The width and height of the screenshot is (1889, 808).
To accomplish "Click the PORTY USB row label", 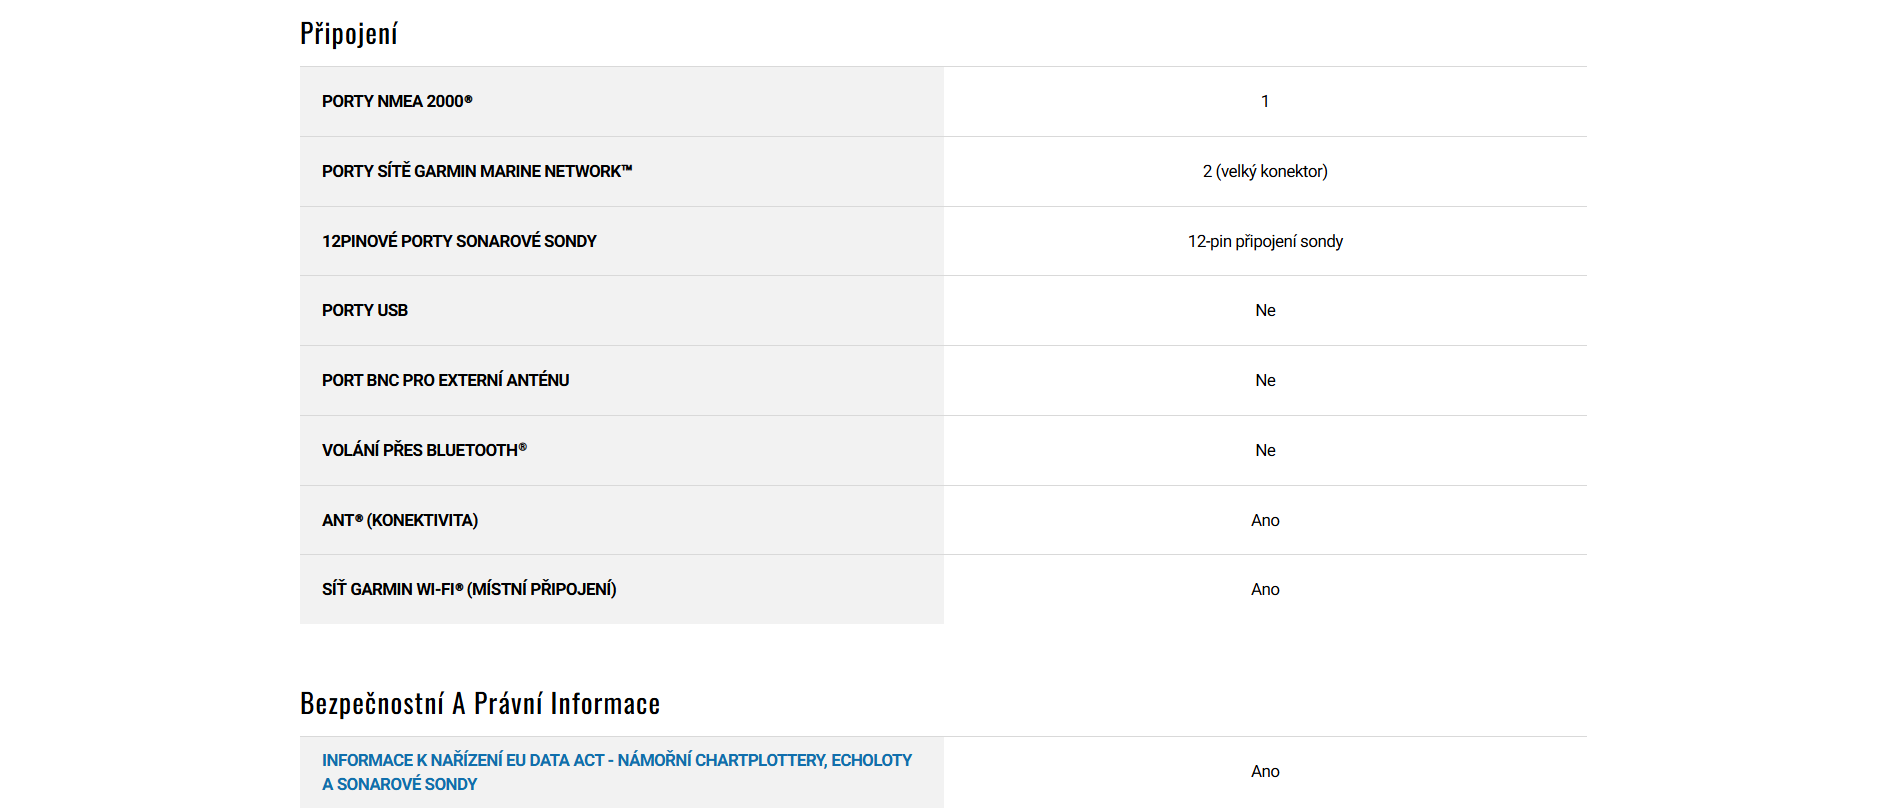I will (365, 310).
